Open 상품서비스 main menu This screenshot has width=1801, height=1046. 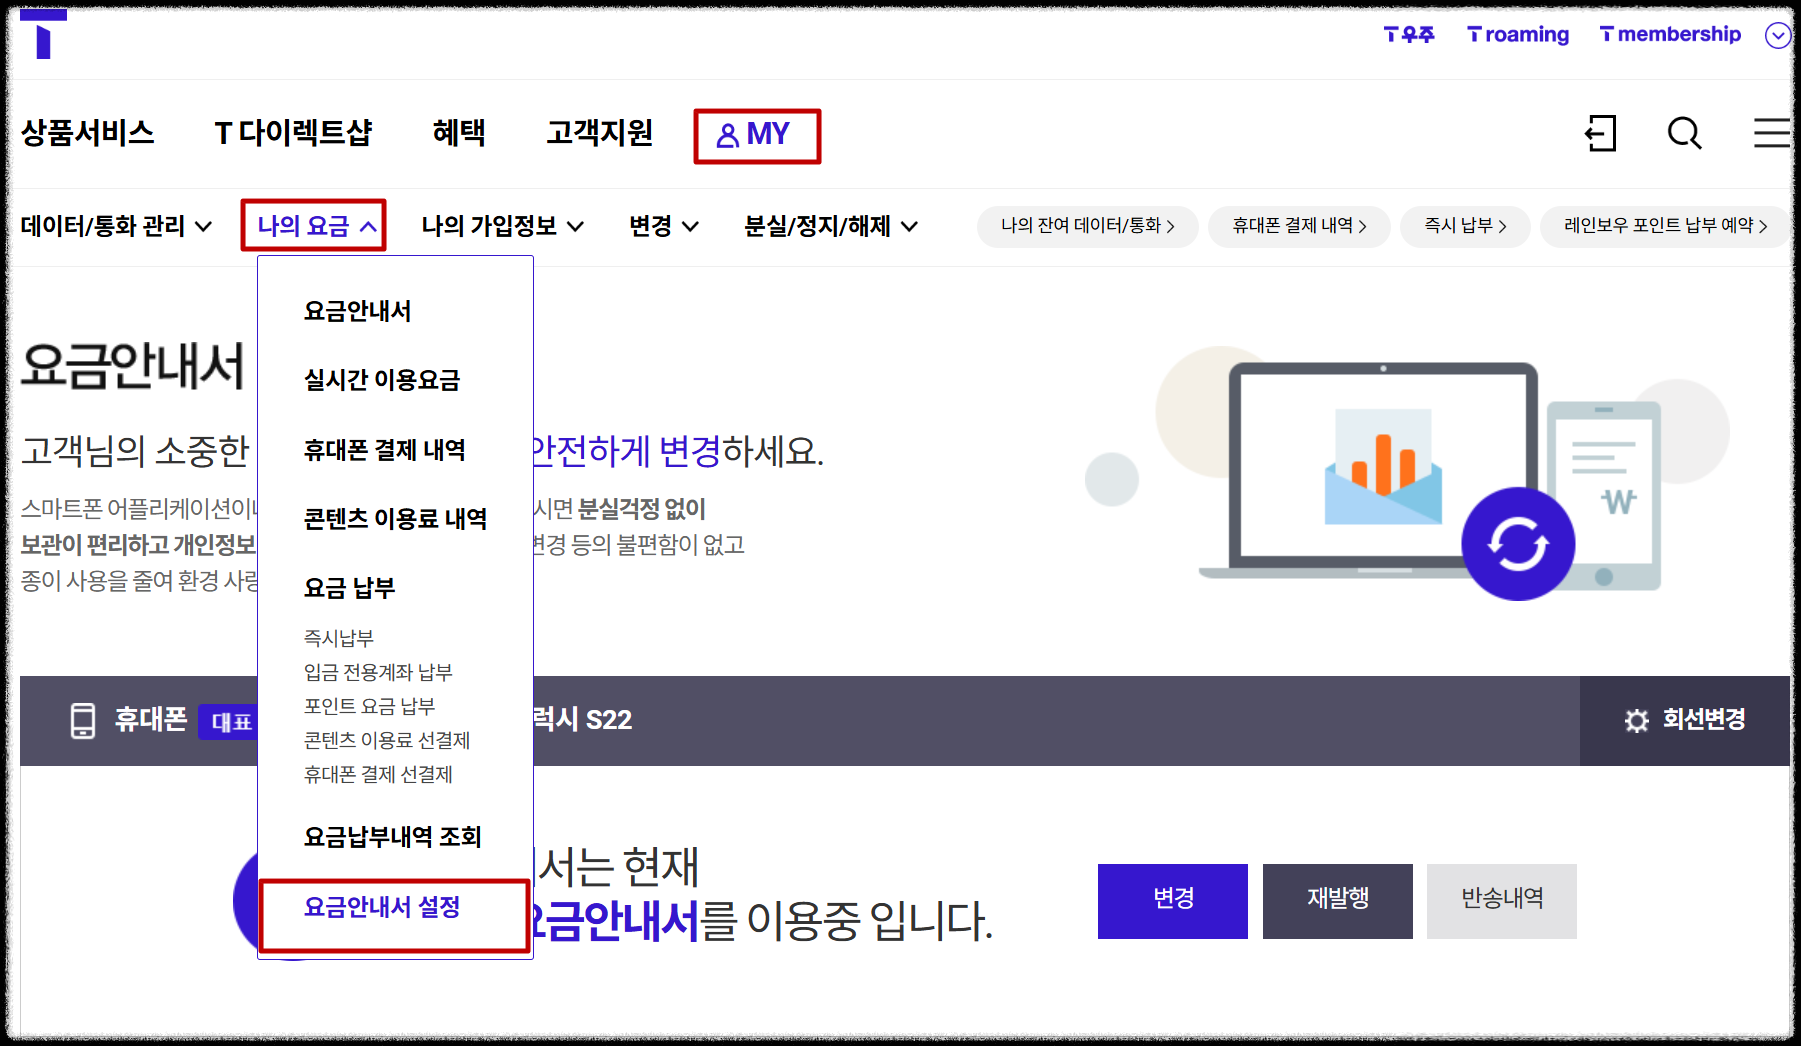(x=88, y=133)
